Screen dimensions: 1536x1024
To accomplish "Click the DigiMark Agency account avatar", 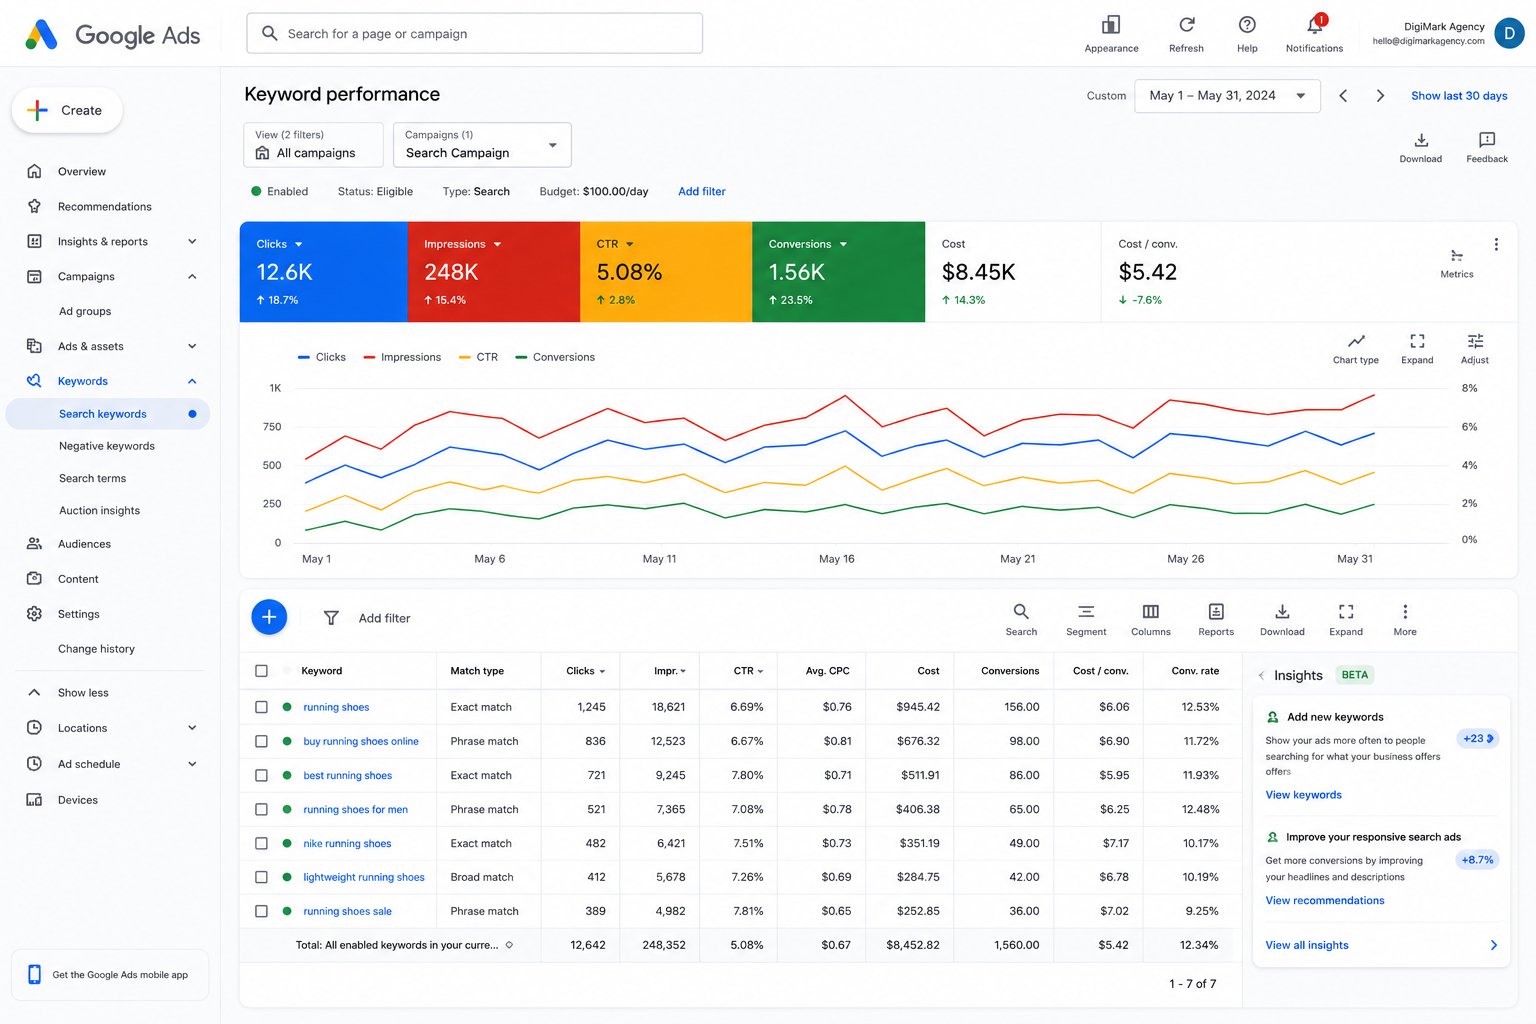I will tap(1509, 33).
